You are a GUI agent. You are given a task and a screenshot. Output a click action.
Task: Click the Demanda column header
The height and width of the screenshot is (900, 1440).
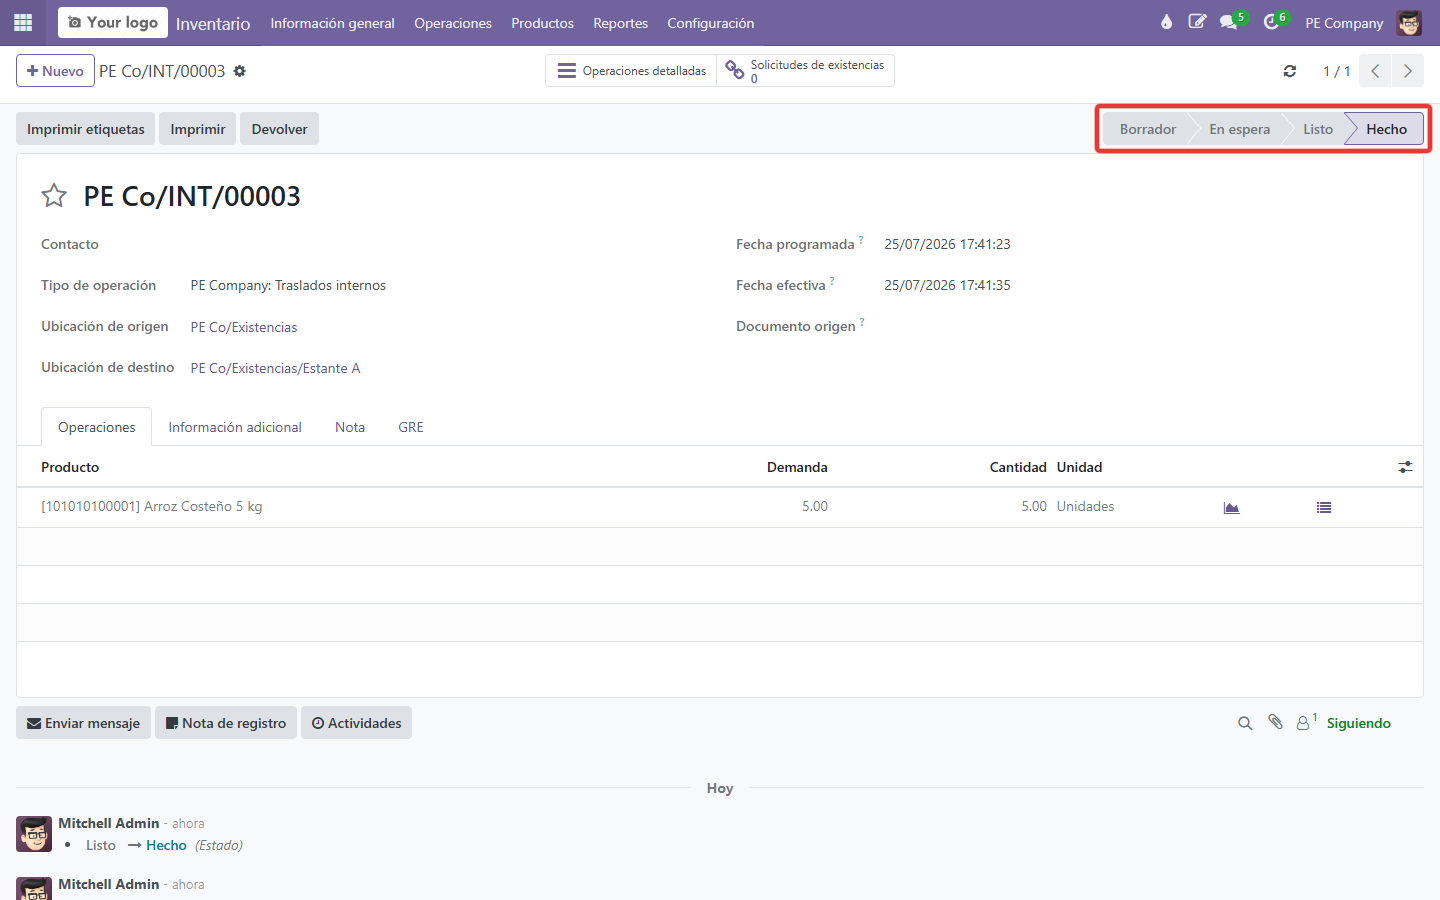click(x=797, y=467)
